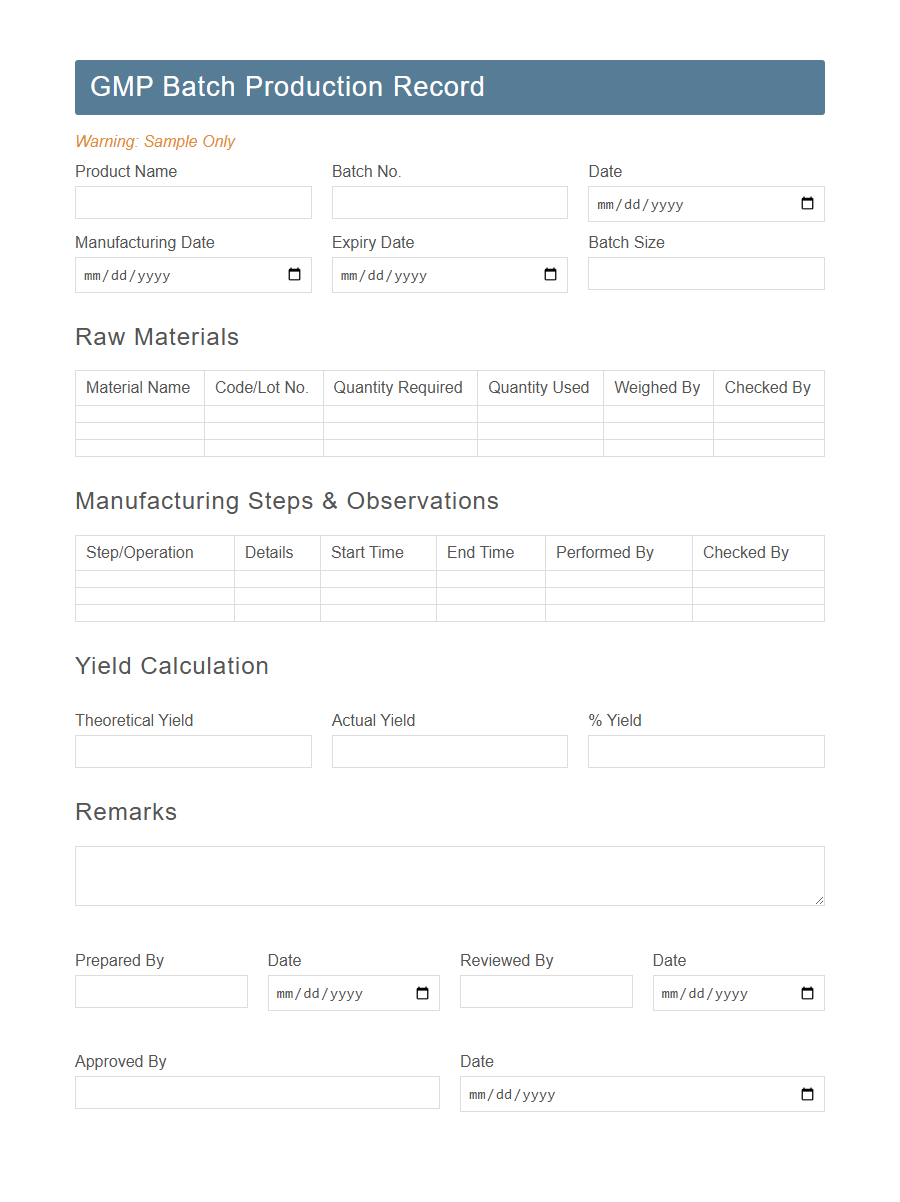Click the % Yield input field
This screenshot has width=900, height=1202.
coord(706,751)
